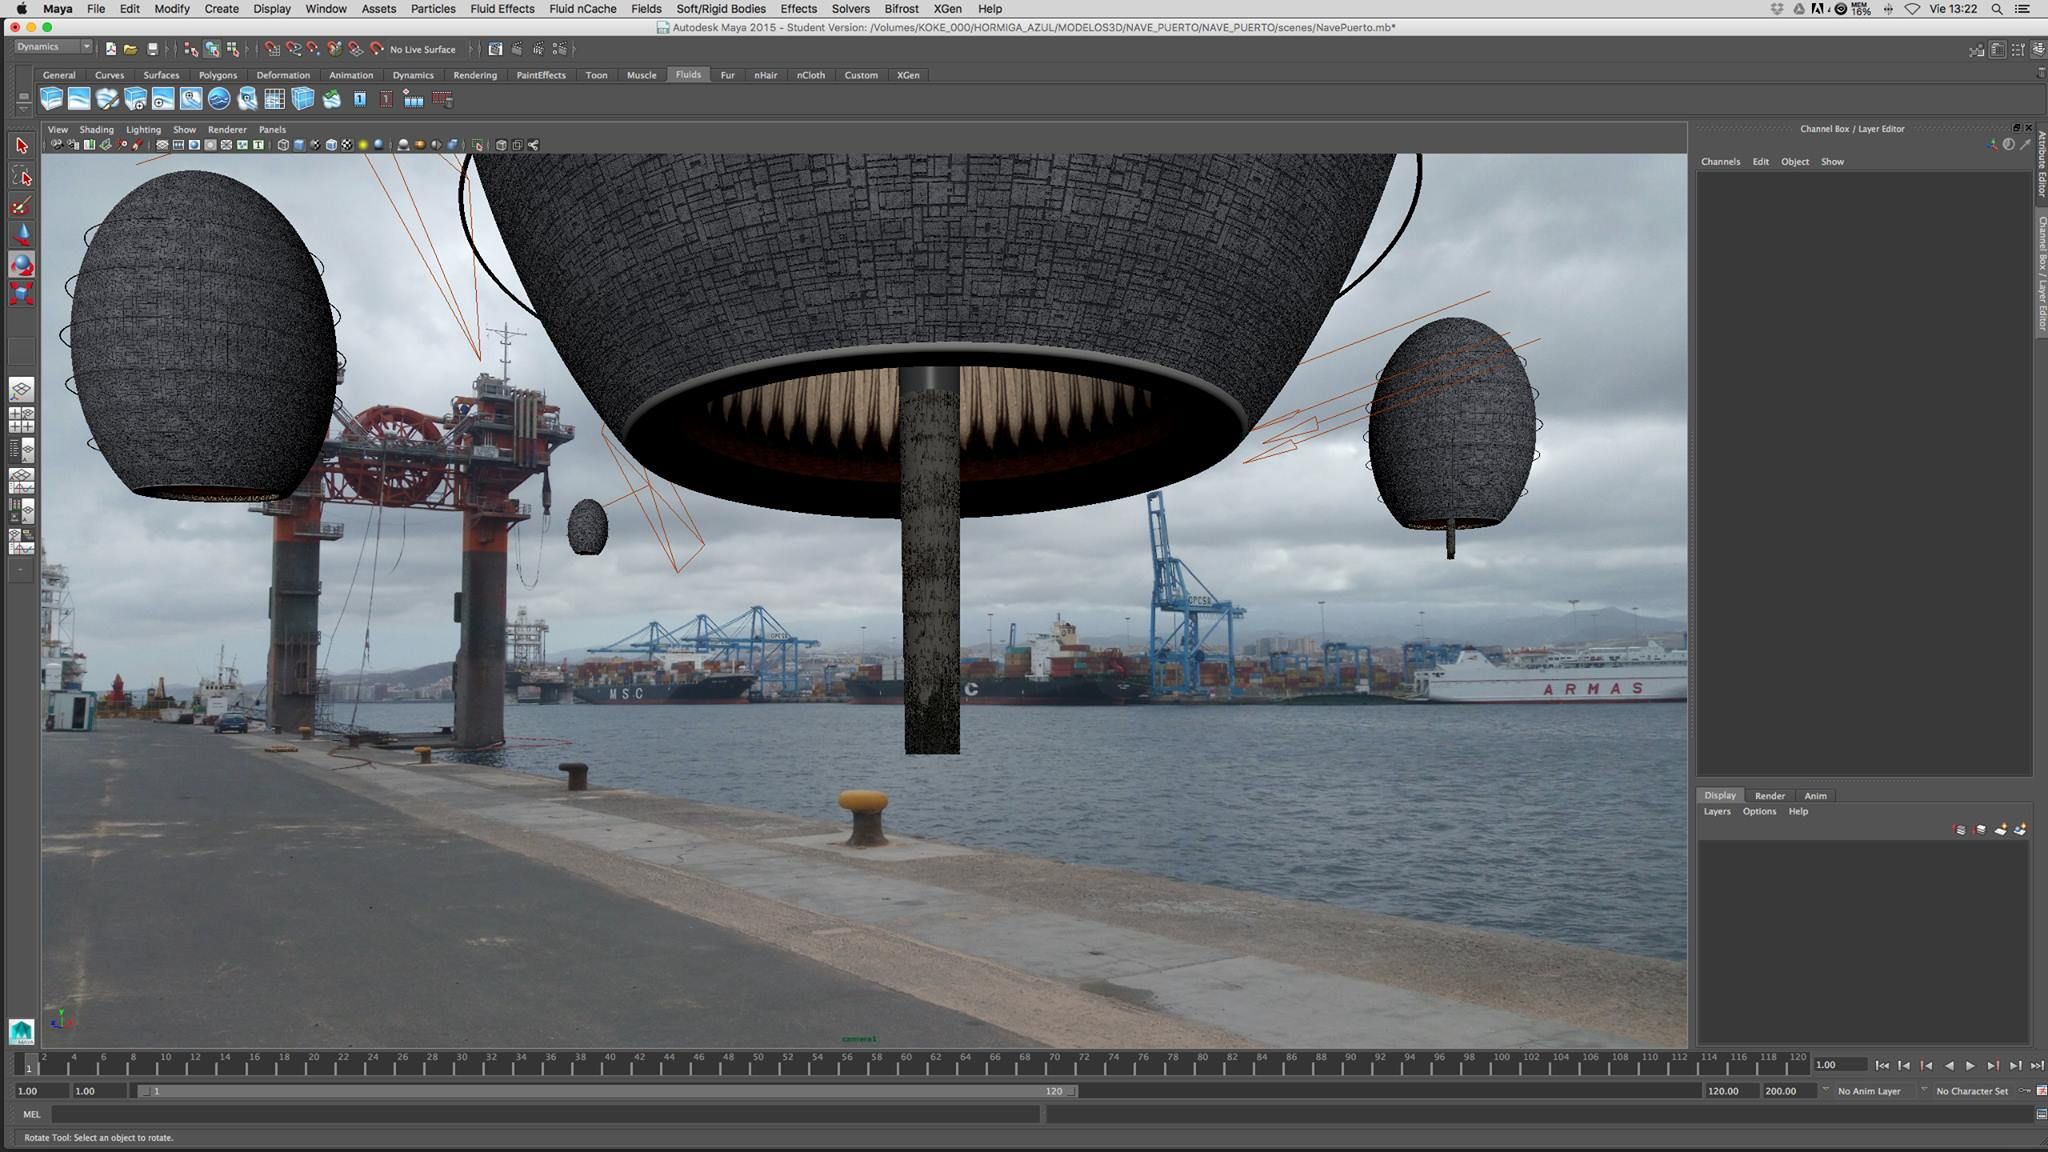Viewport: 2048px width, 1152px height.
Task: Play animation forwards
Action: (1970, 1066)
